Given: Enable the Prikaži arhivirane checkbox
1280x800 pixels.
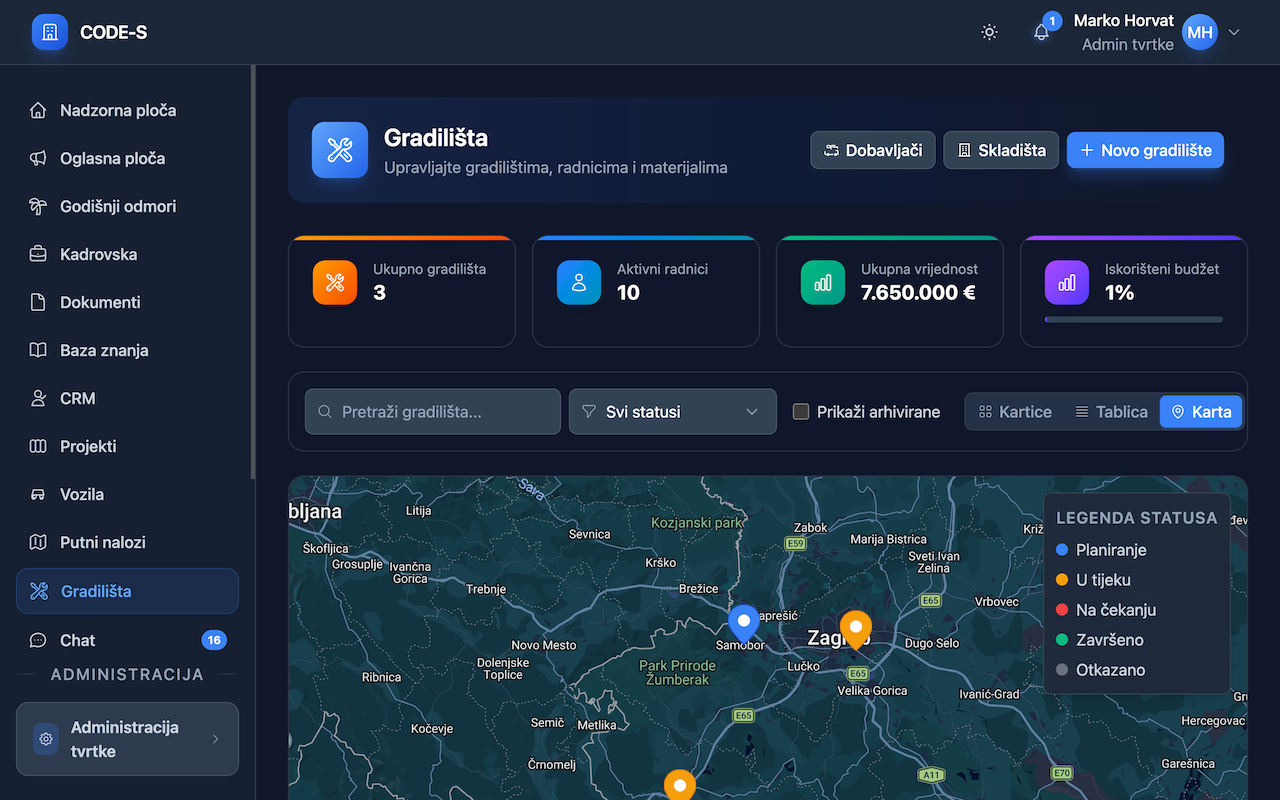Looking at the screenshot, I should [x=801, y=411].
